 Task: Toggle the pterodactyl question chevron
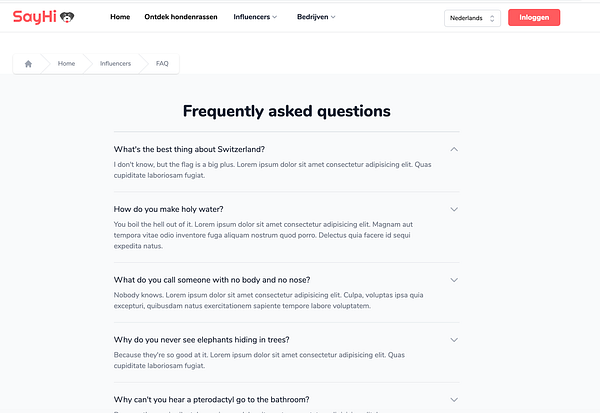click(x=454, y=400)
